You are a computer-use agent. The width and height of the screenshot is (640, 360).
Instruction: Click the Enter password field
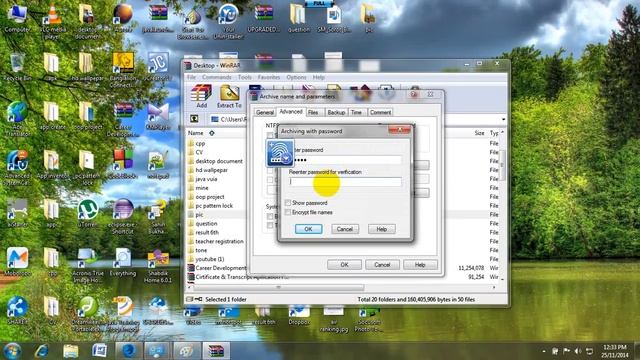(345, 160)
